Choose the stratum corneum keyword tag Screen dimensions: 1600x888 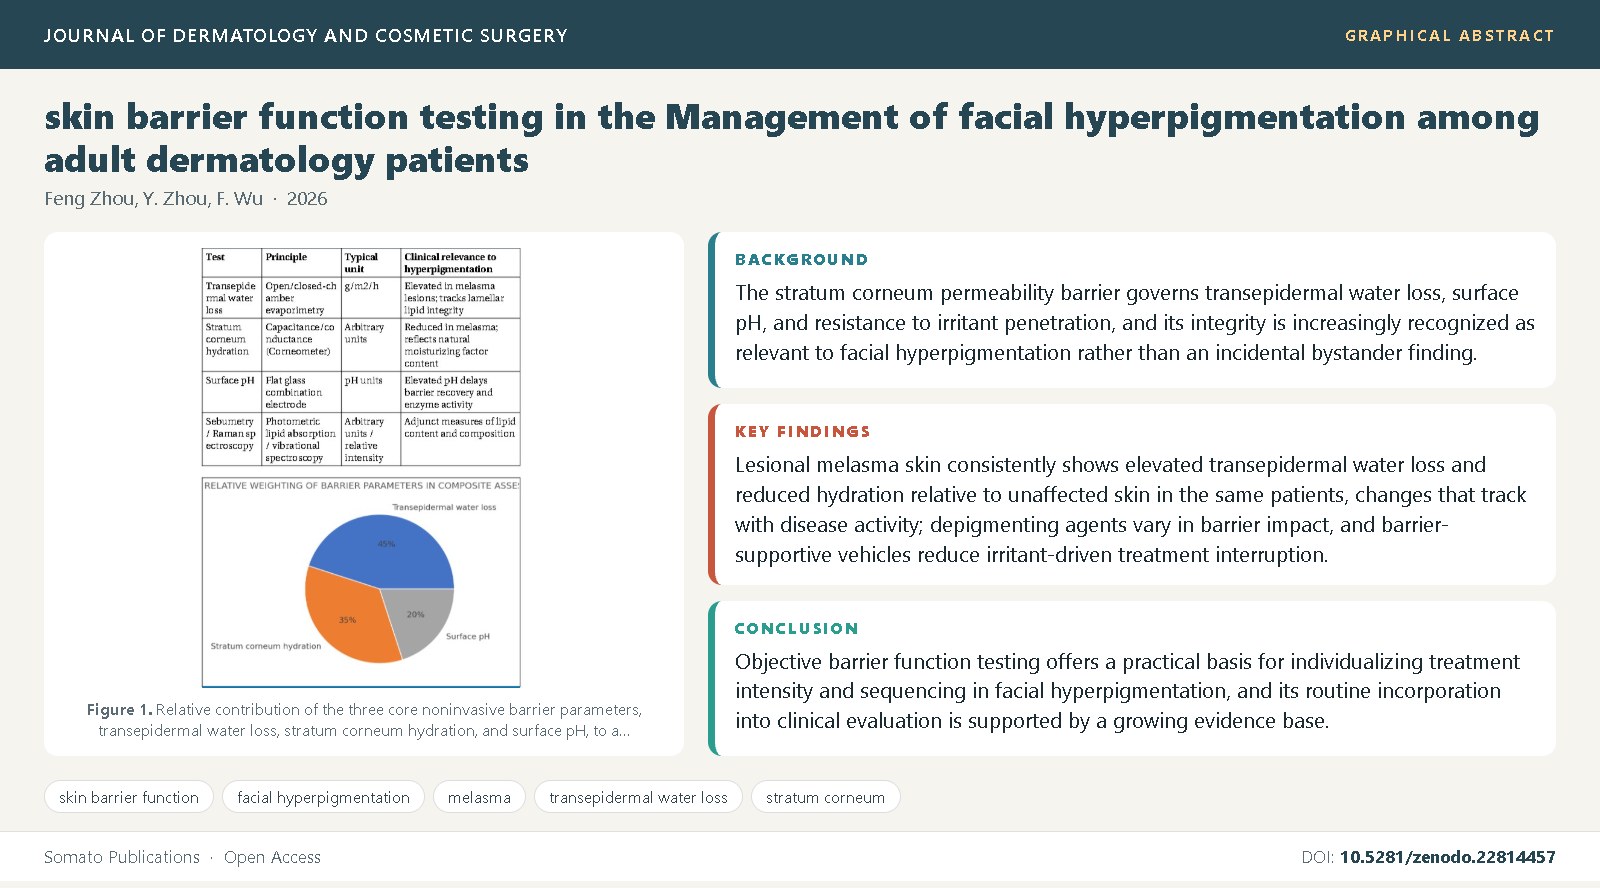coord(825,797)
